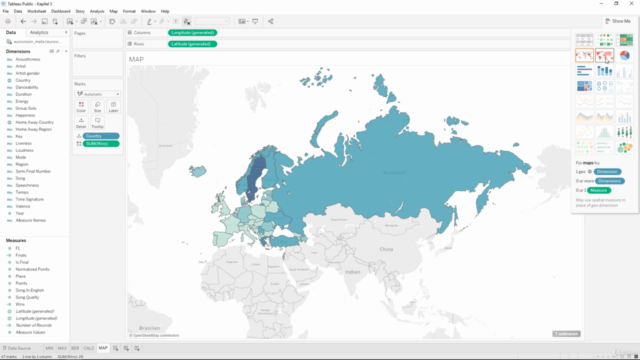640x360 pixels.
Task: Open the Dimensions pane dropdown arrow
Action: pos(66,51)
